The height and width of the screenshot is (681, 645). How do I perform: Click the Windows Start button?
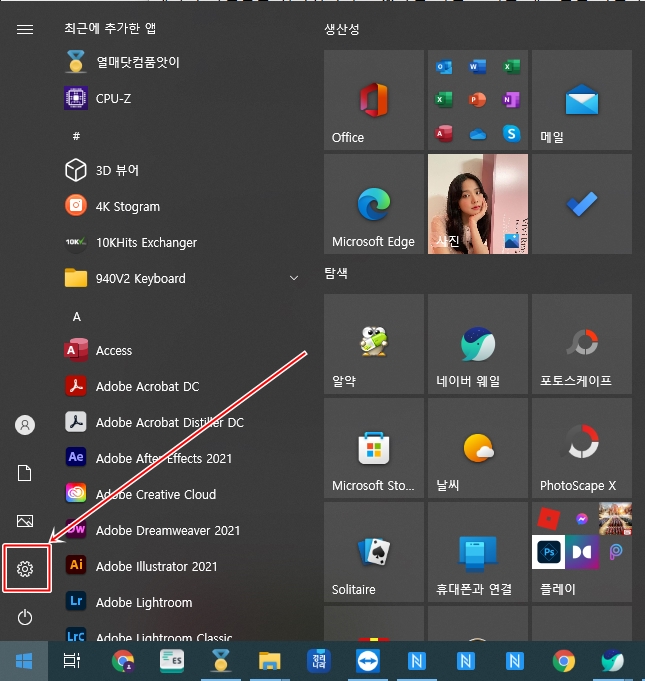pos(24,661)
